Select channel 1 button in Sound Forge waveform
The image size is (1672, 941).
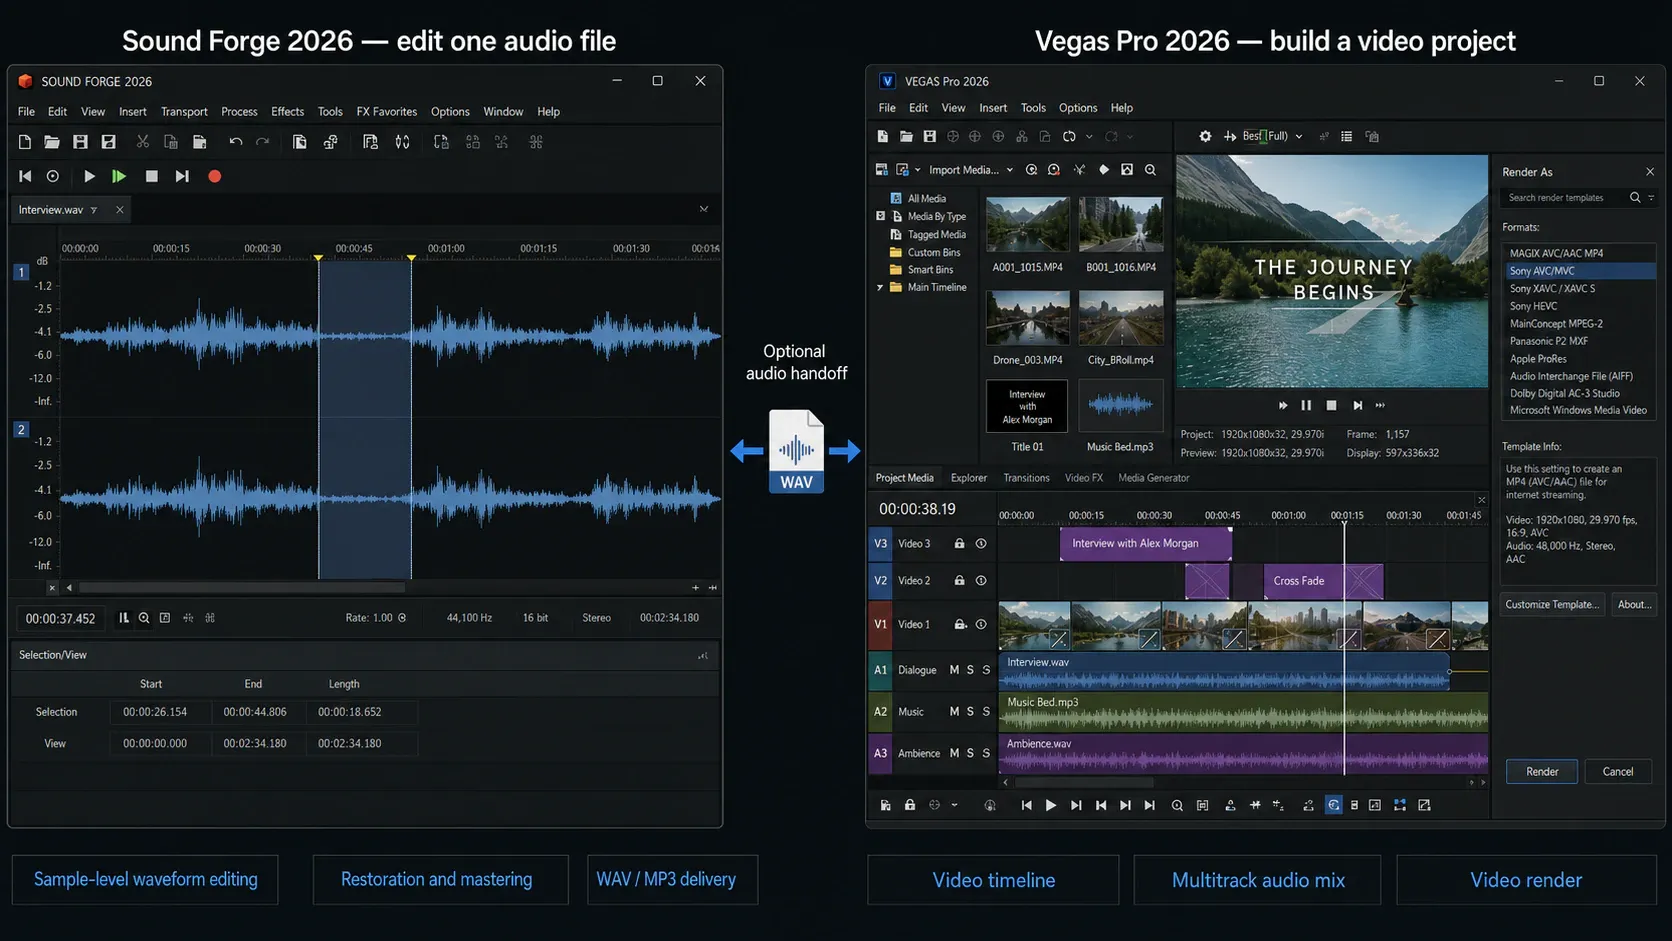point(21,272)
